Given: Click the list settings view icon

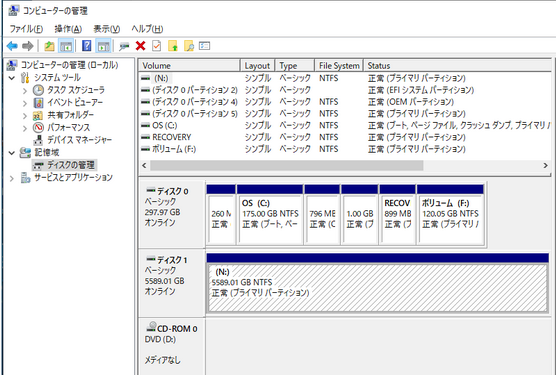Looking at the screenshot, I should point(205,46).
